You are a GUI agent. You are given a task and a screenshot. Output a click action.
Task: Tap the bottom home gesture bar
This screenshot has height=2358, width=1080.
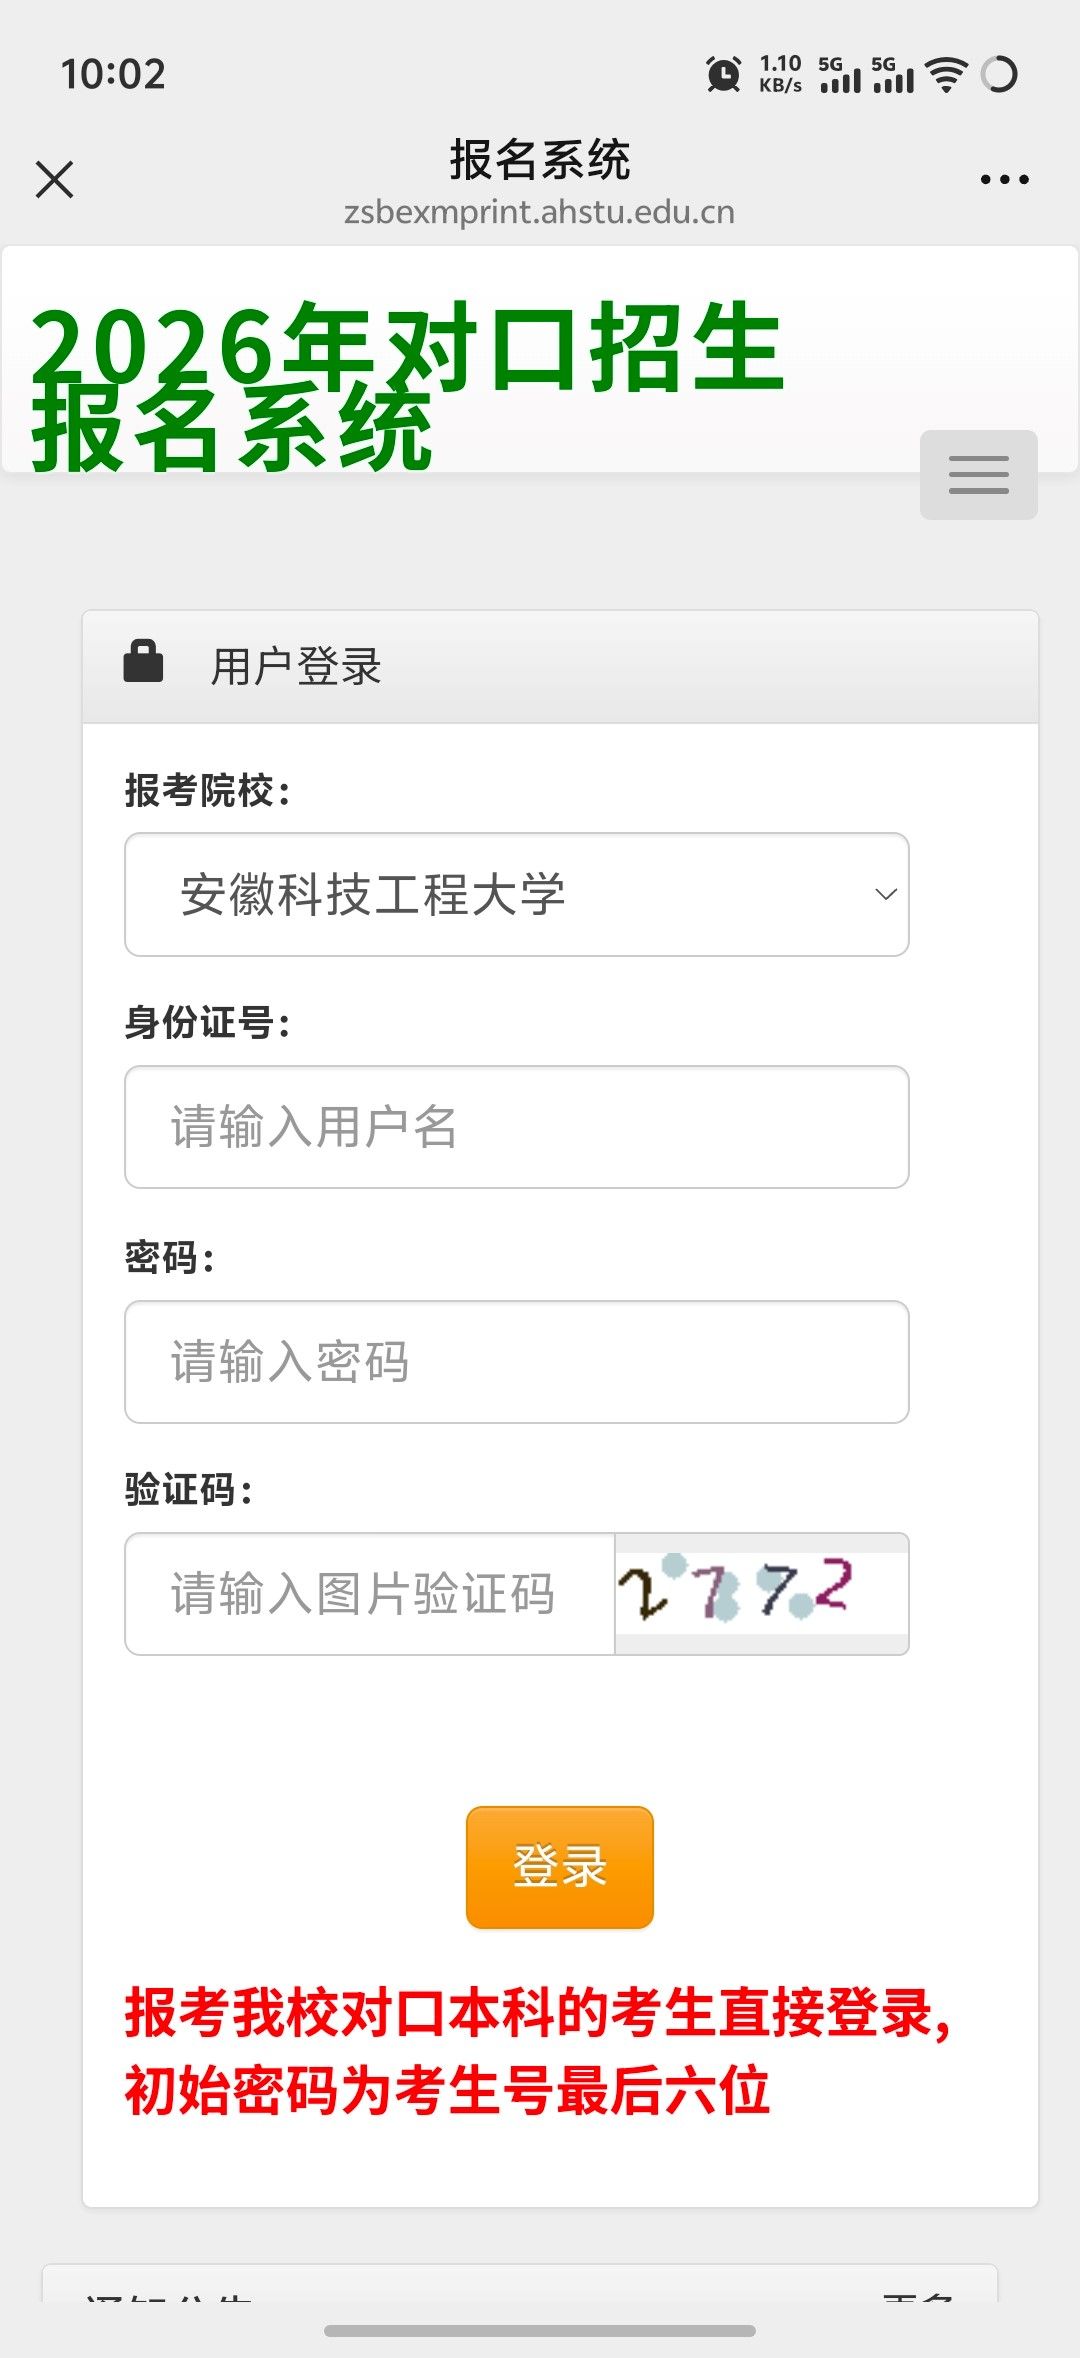(539, 2331)
